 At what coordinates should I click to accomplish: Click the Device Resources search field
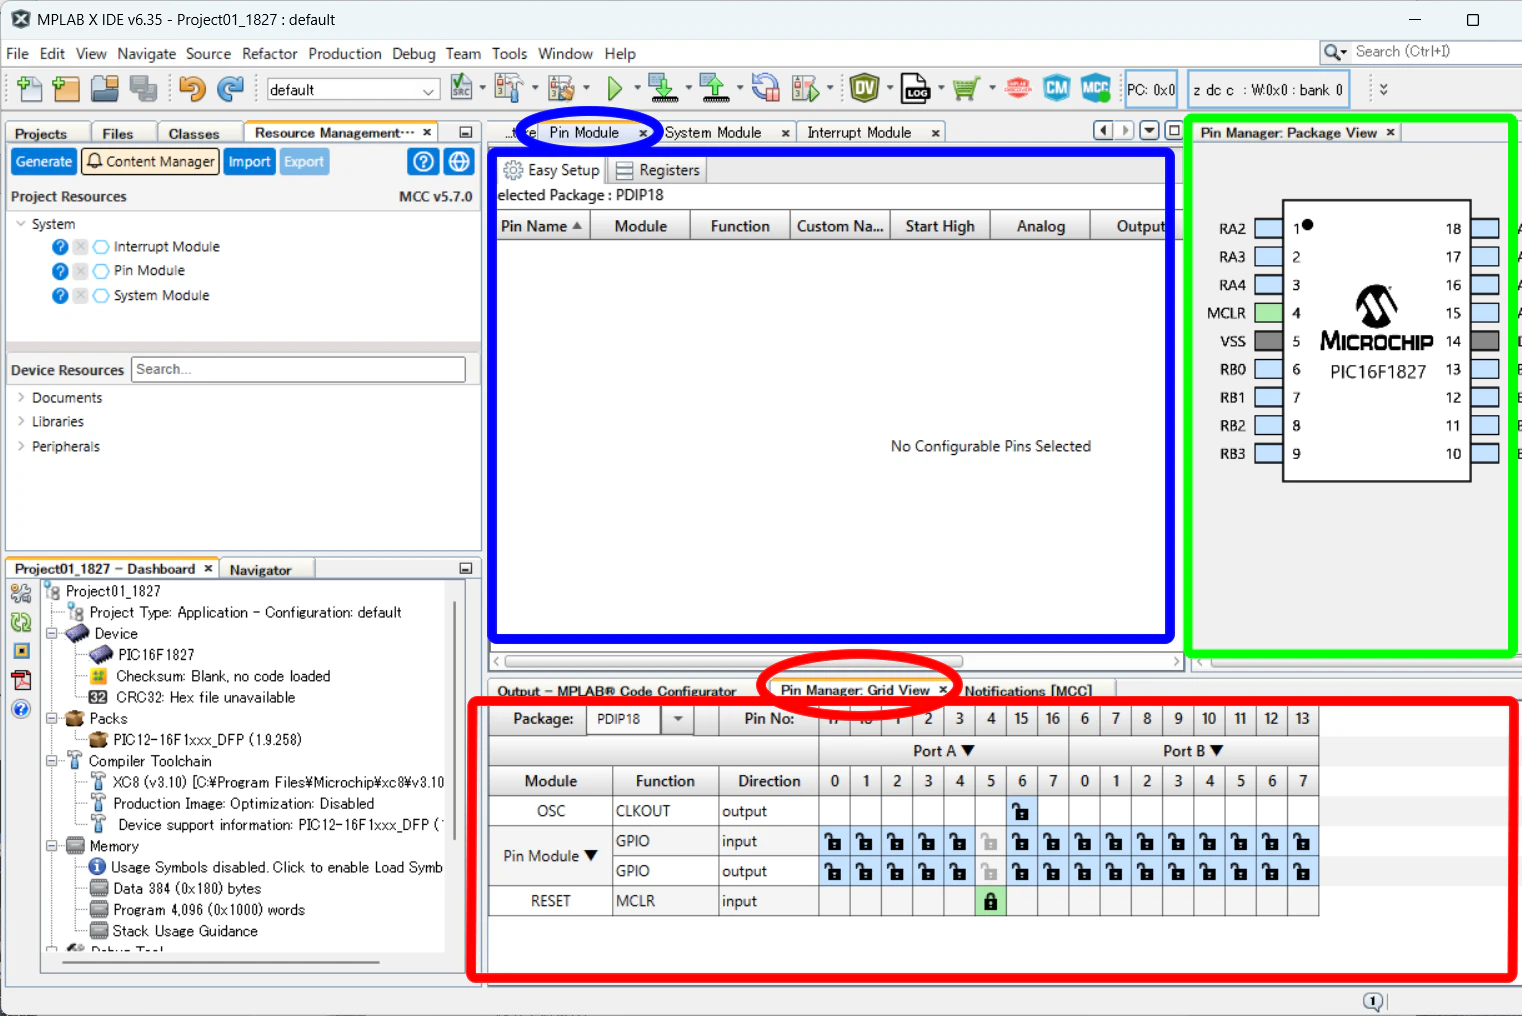click(x=298, y=369)
